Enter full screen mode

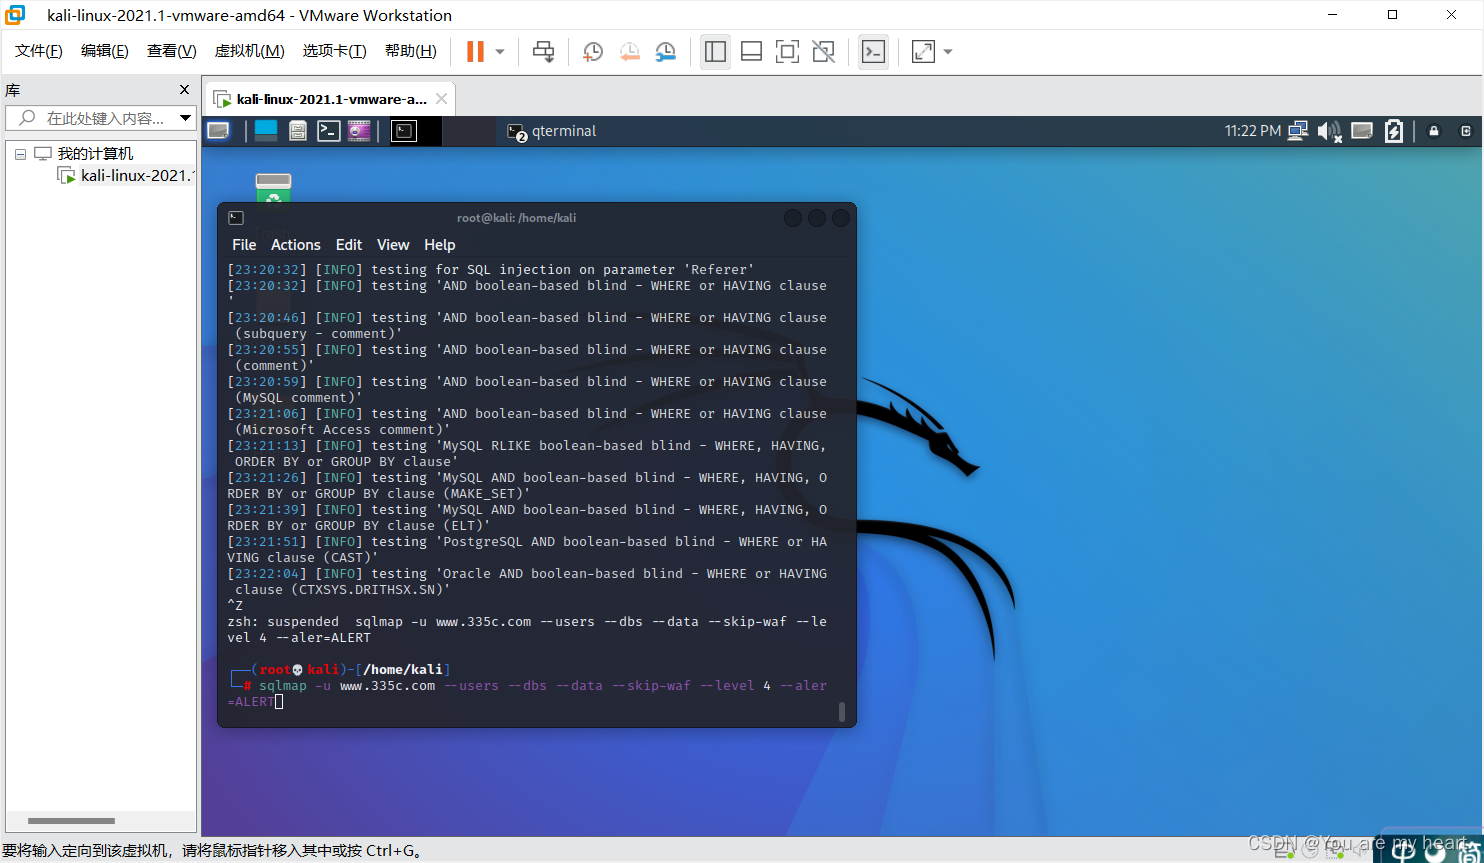tap(788, 51)
